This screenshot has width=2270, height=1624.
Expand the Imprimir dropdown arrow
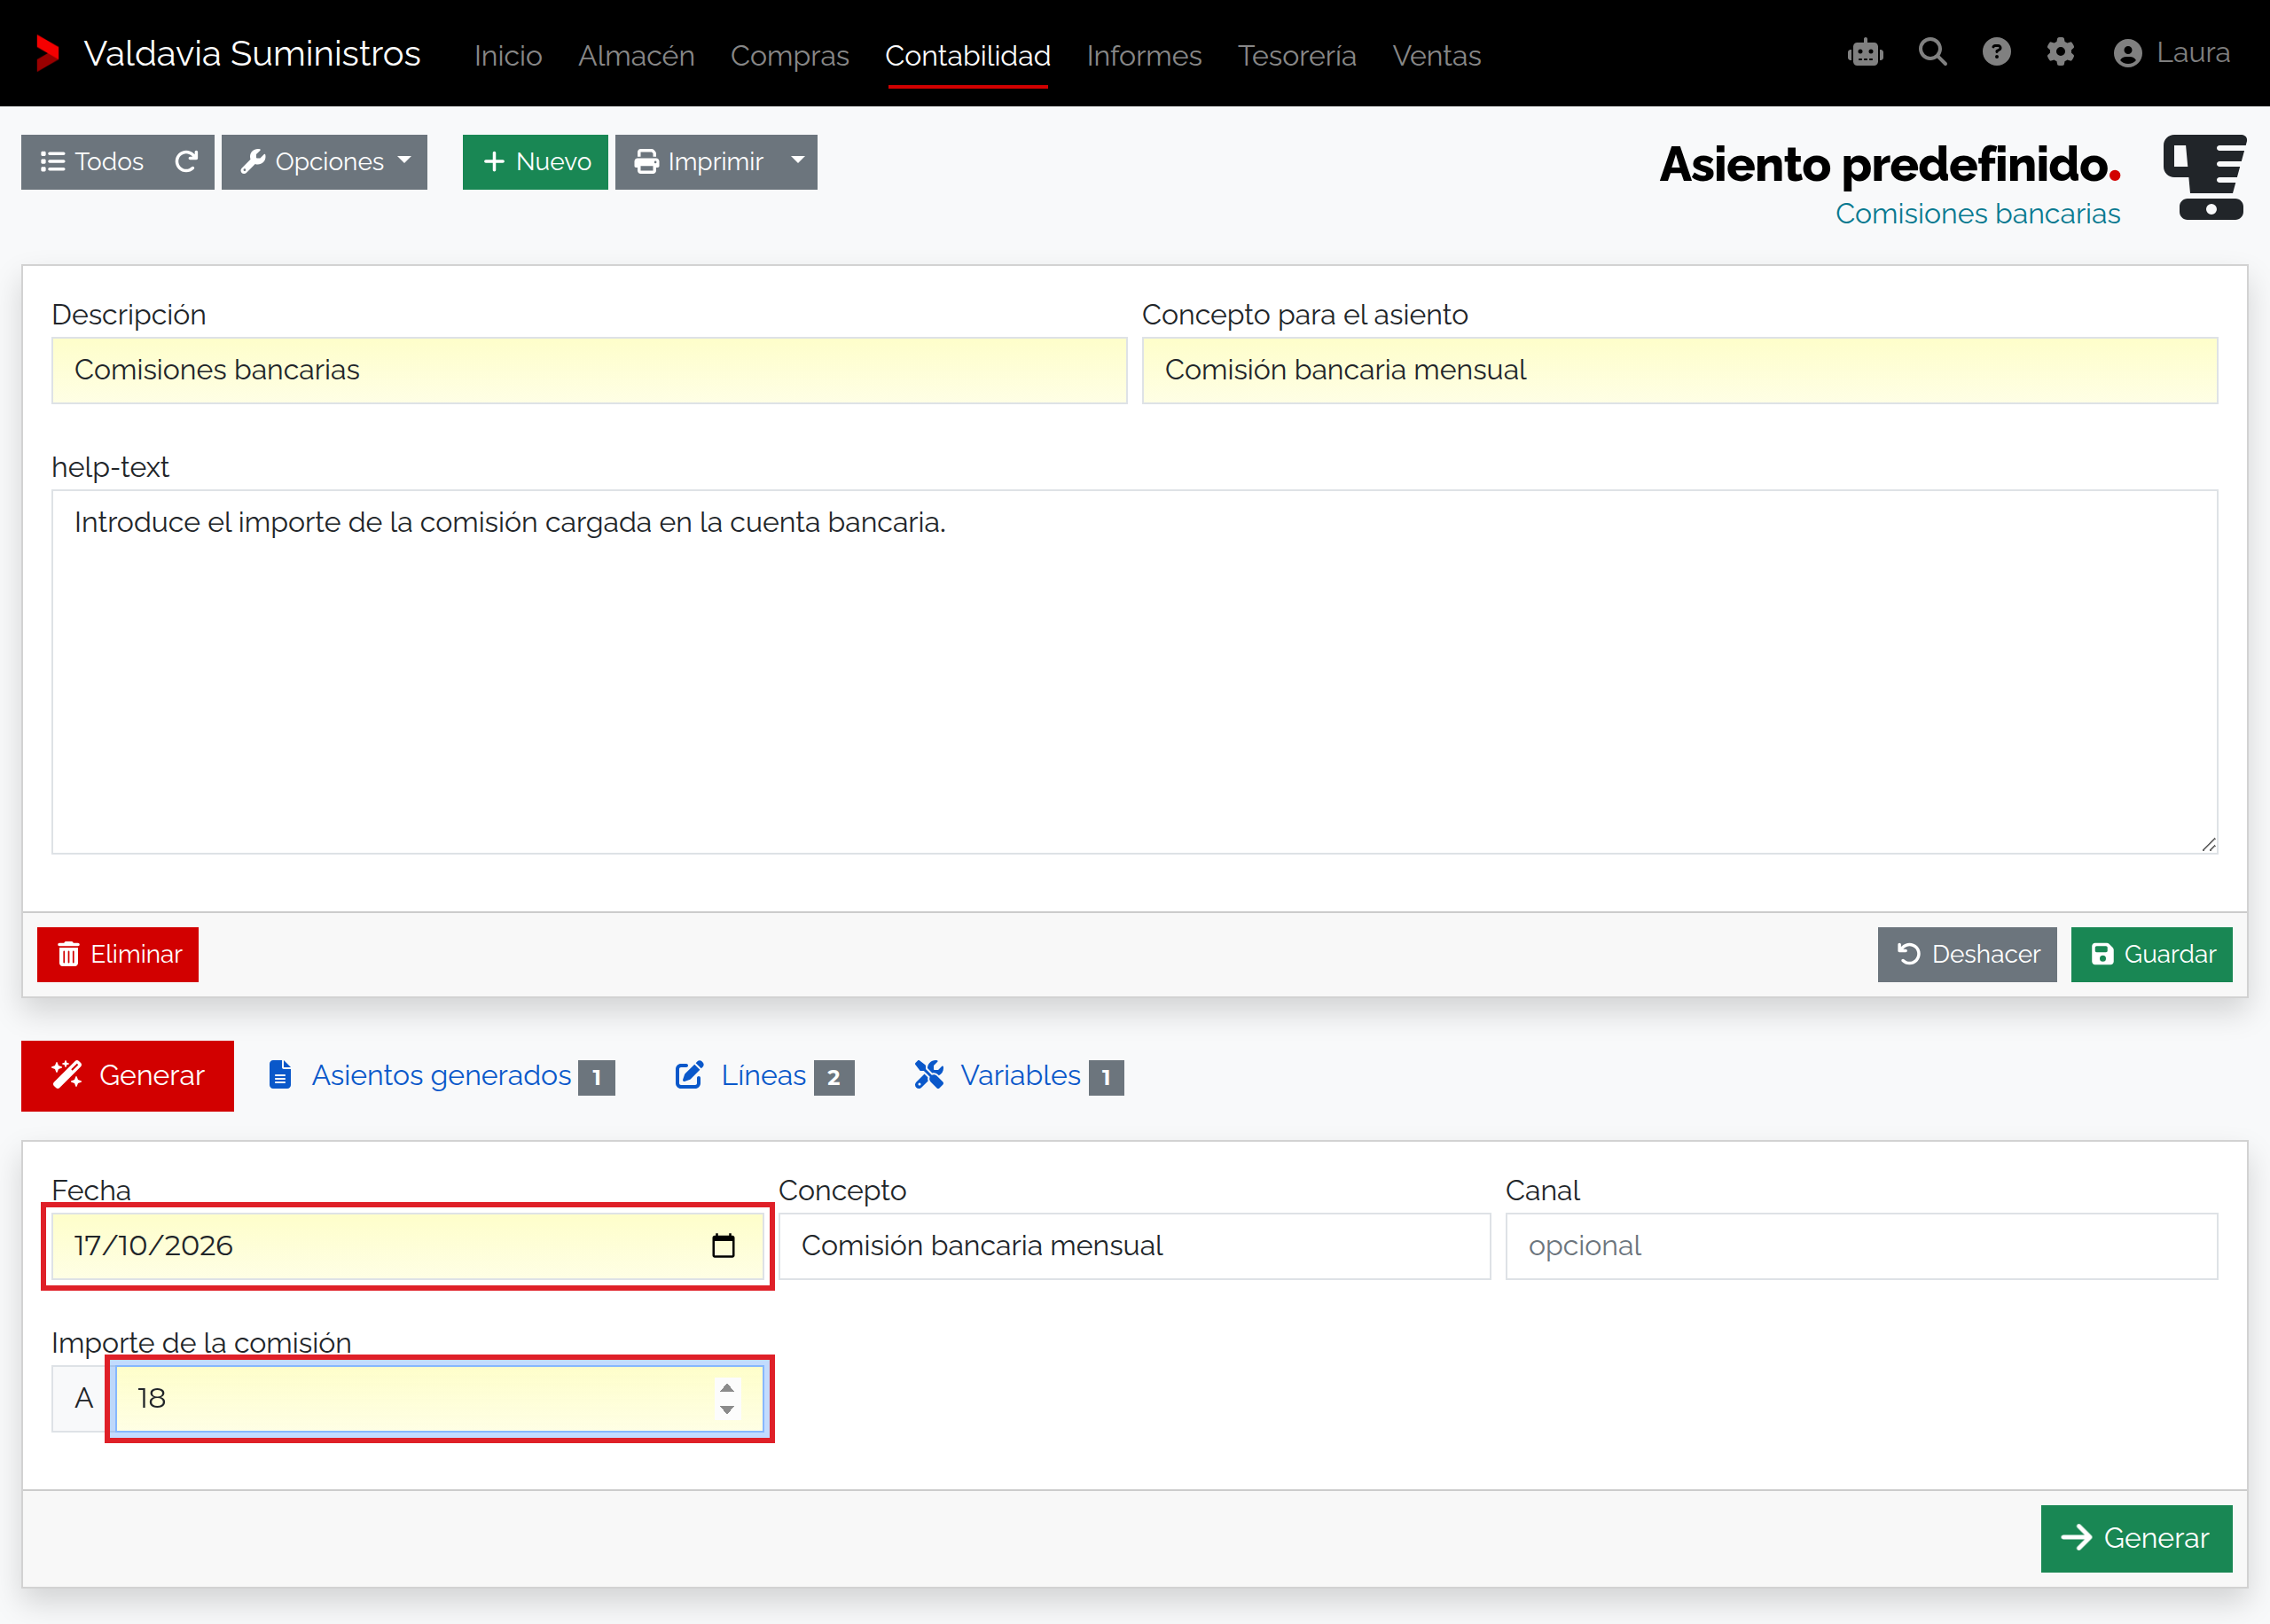click(x=798, y=162)
